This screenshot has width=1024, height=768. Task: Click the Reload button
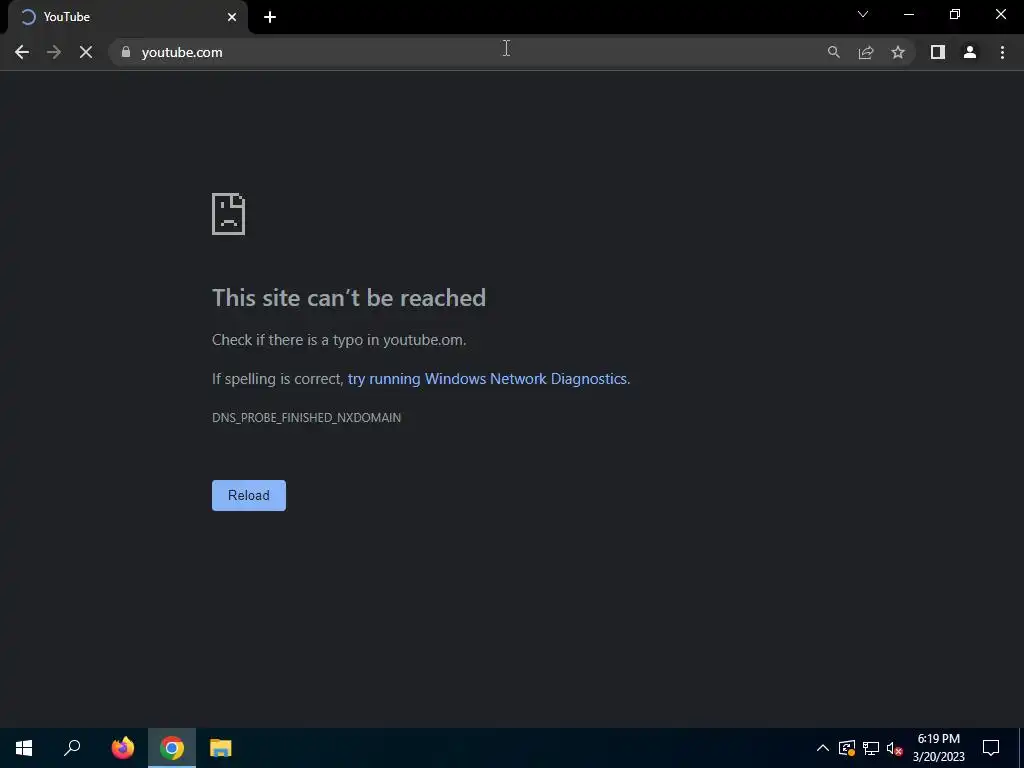[x=249, y=495]
